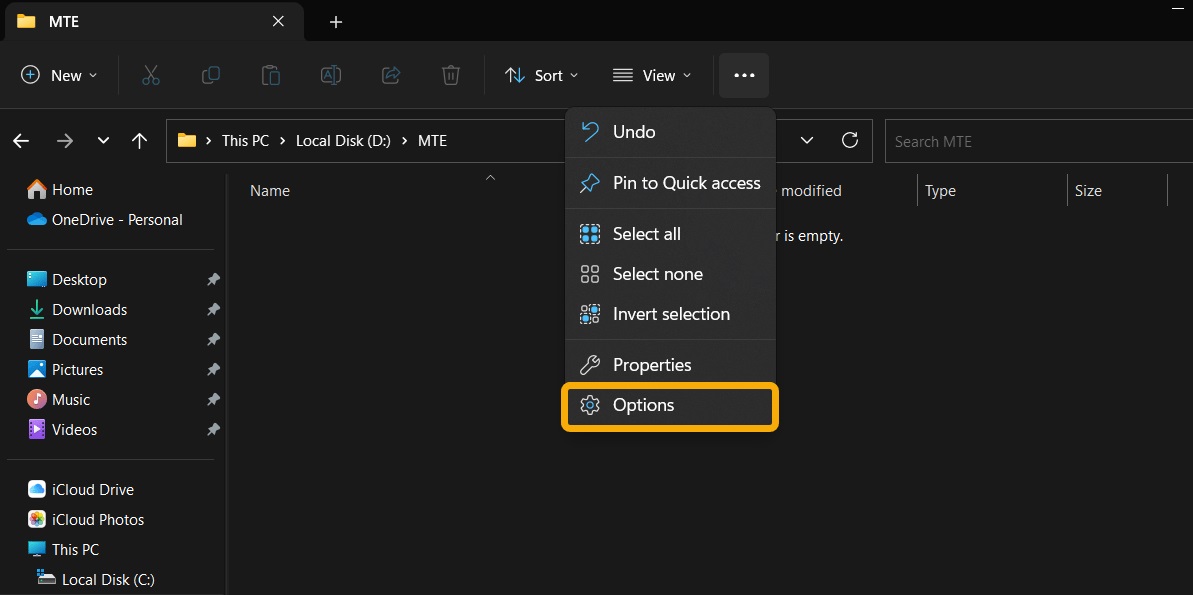Select the Cut icon in the toolbar

pos(151,75)
